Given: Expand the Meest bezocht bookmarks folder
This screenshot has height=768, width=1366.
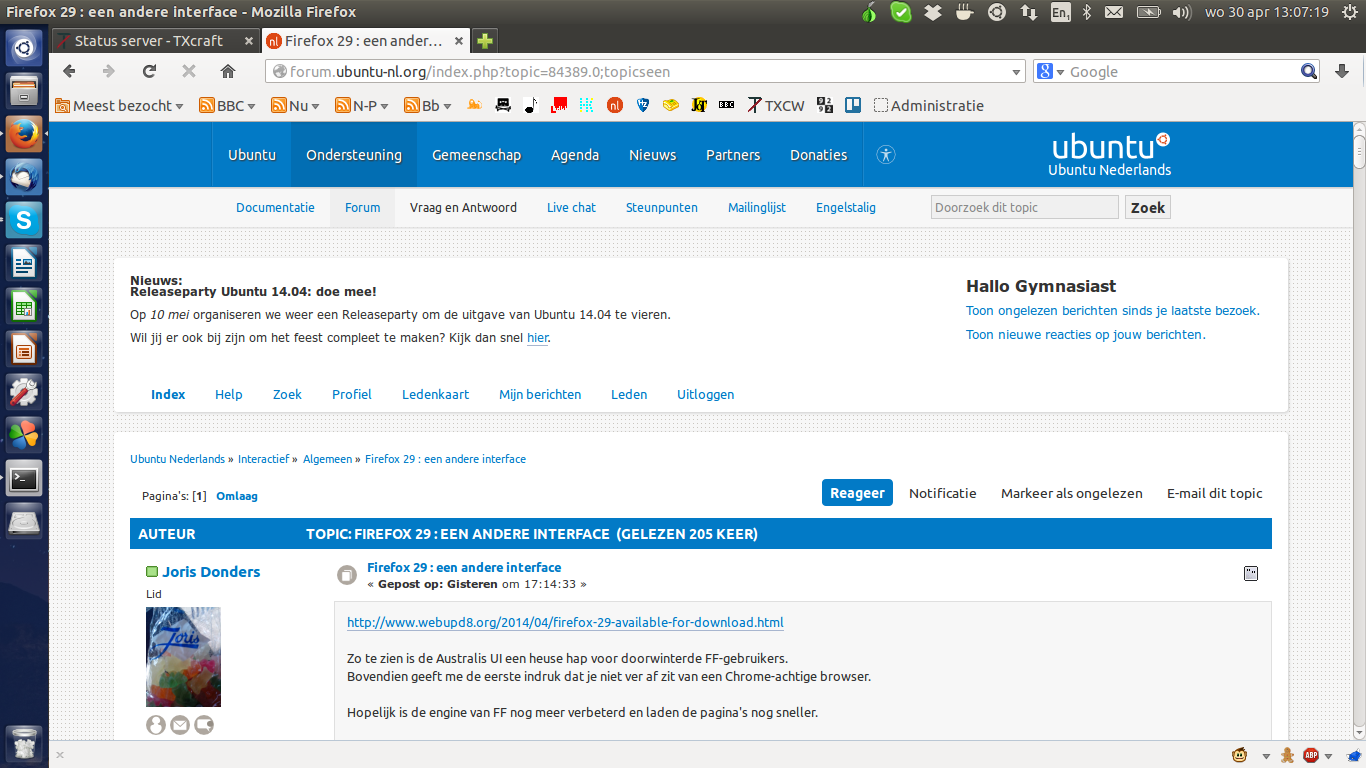Looking at the screenshot, I should pyautogui.click(x=120, y=105).
